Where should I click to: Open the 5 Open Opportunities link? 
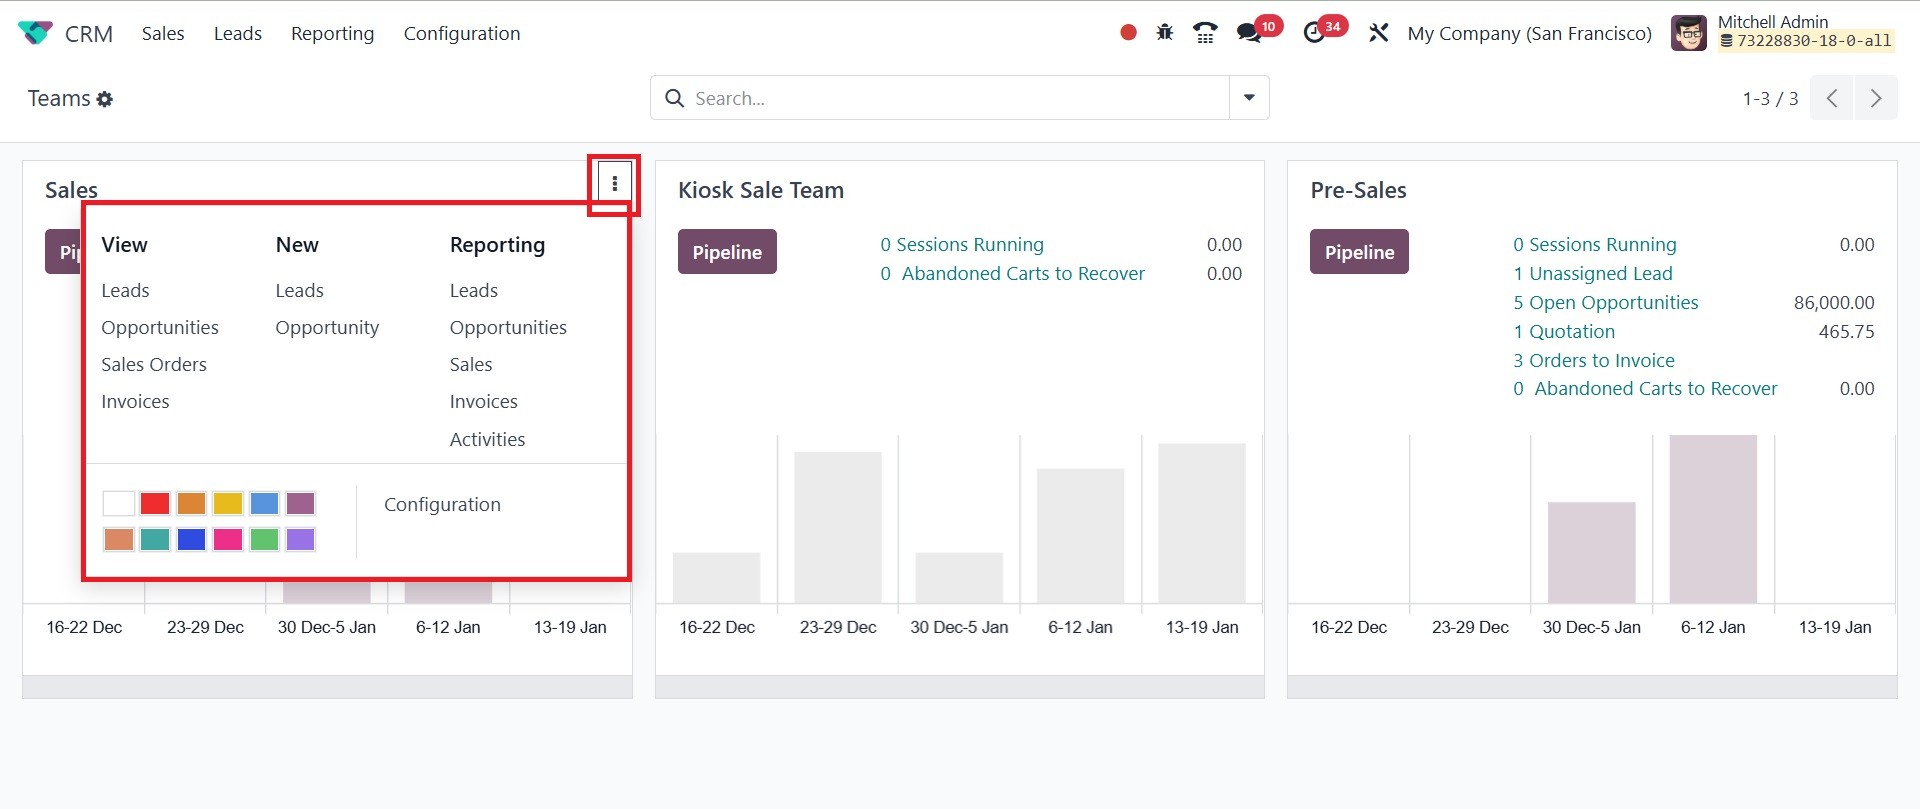click(1605, 302)
